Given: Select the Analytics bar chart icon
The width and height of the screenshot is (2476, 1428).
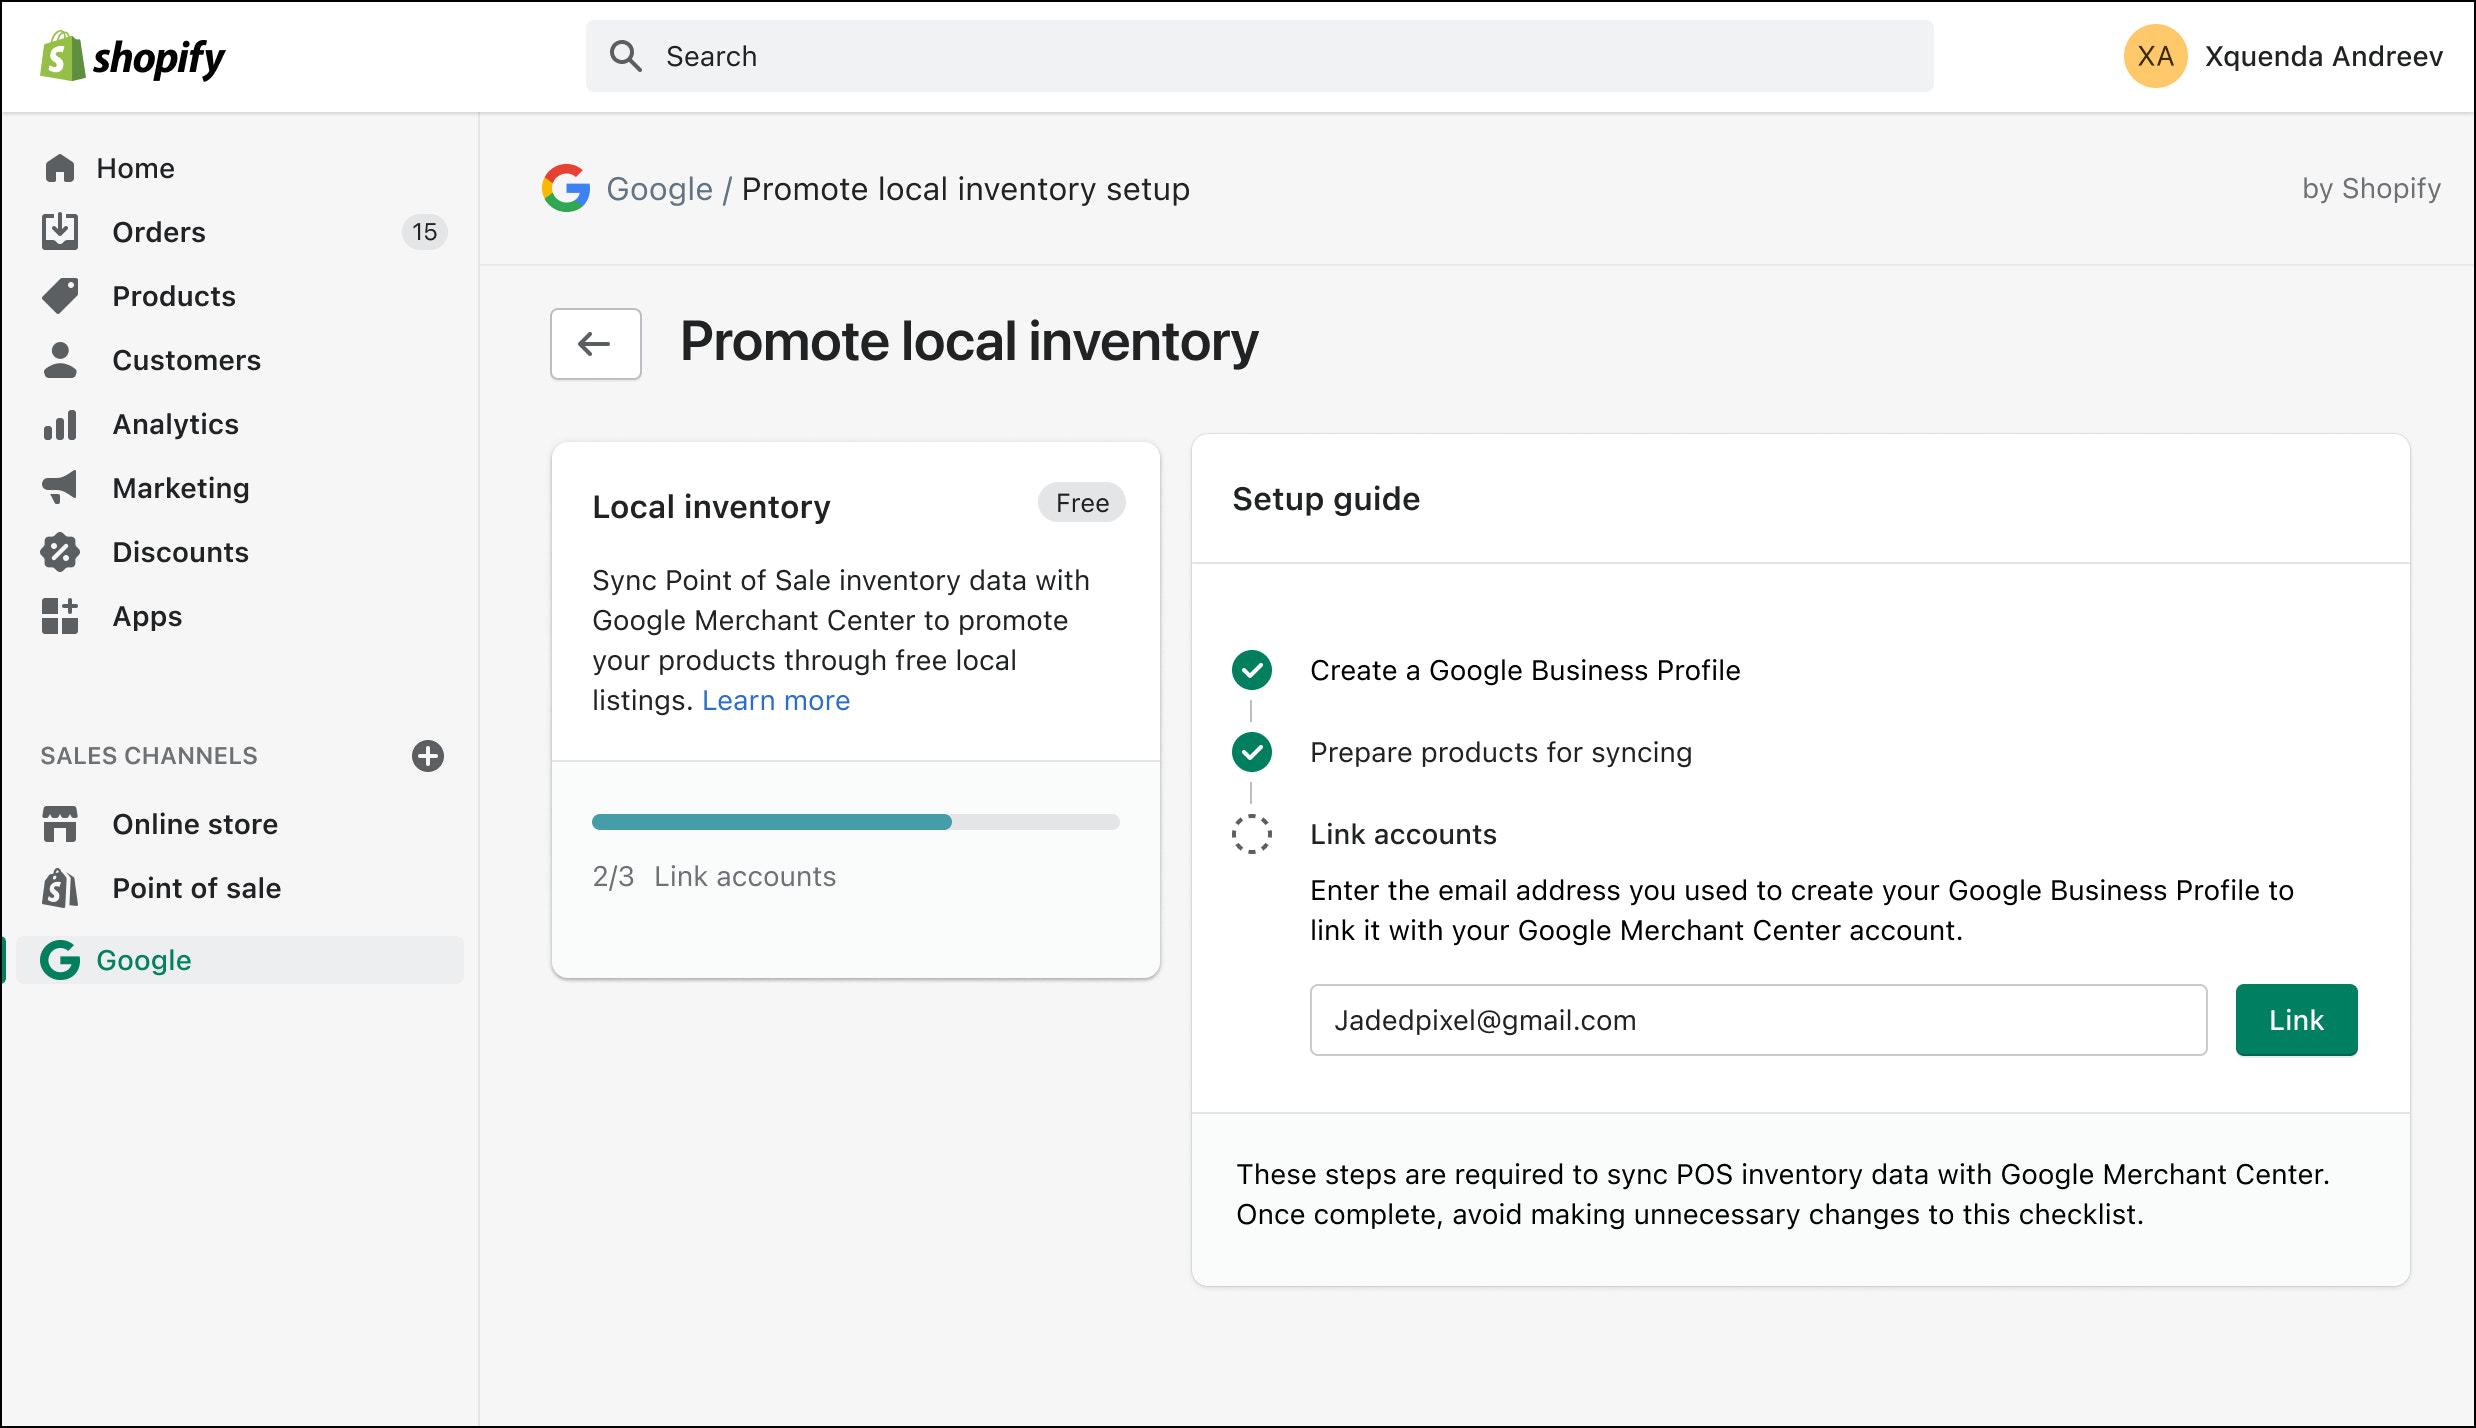Looking at the screenshot, I should [x=59, y=424].
